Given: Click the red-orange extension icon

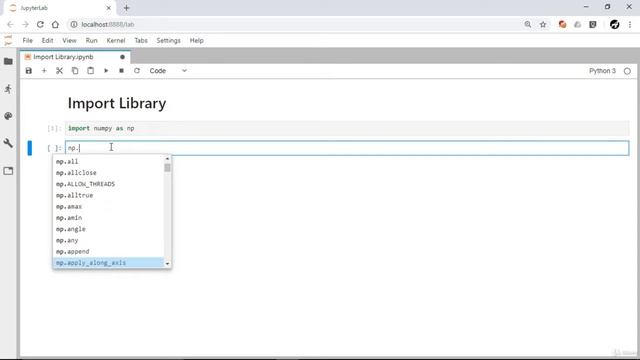Looking at the screenshot, I should pyautogui.click(x=562, y=24).
